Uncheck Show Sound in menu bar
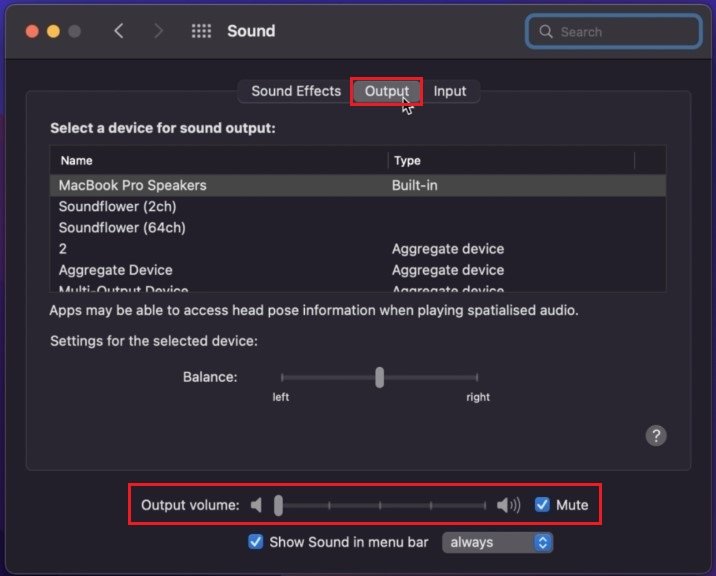This screenshot has width=716, height=576. pyautogui.click(x=256, y=542)
